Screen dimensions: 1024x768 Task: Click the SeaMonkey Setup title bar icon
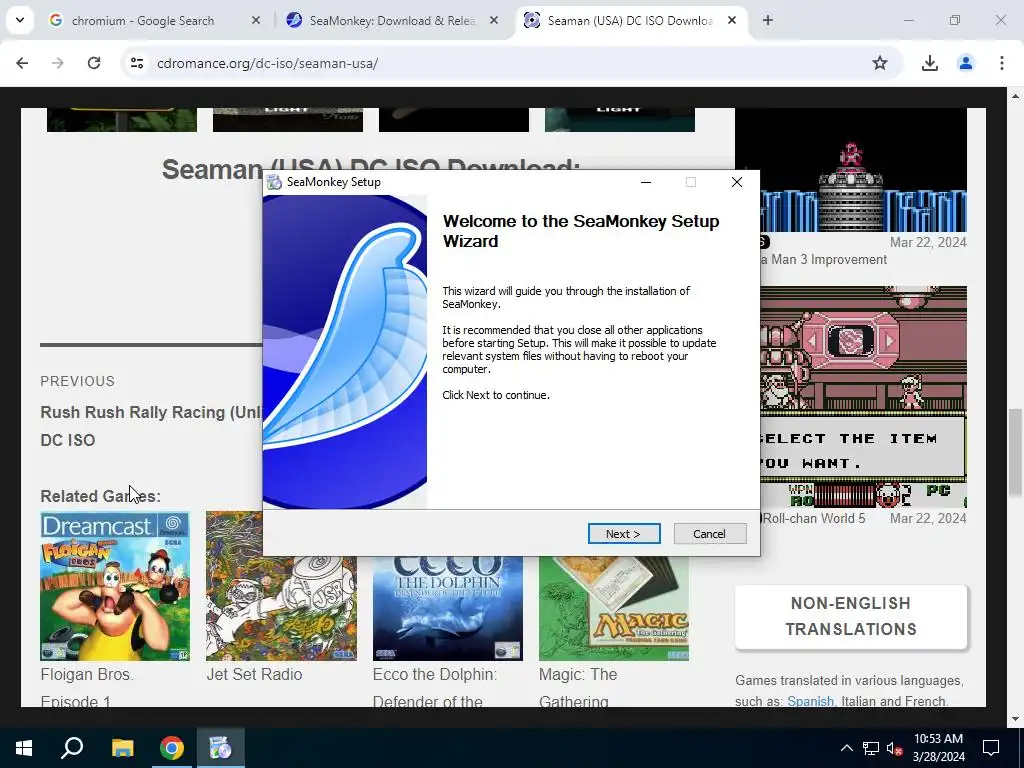[274, 182]
